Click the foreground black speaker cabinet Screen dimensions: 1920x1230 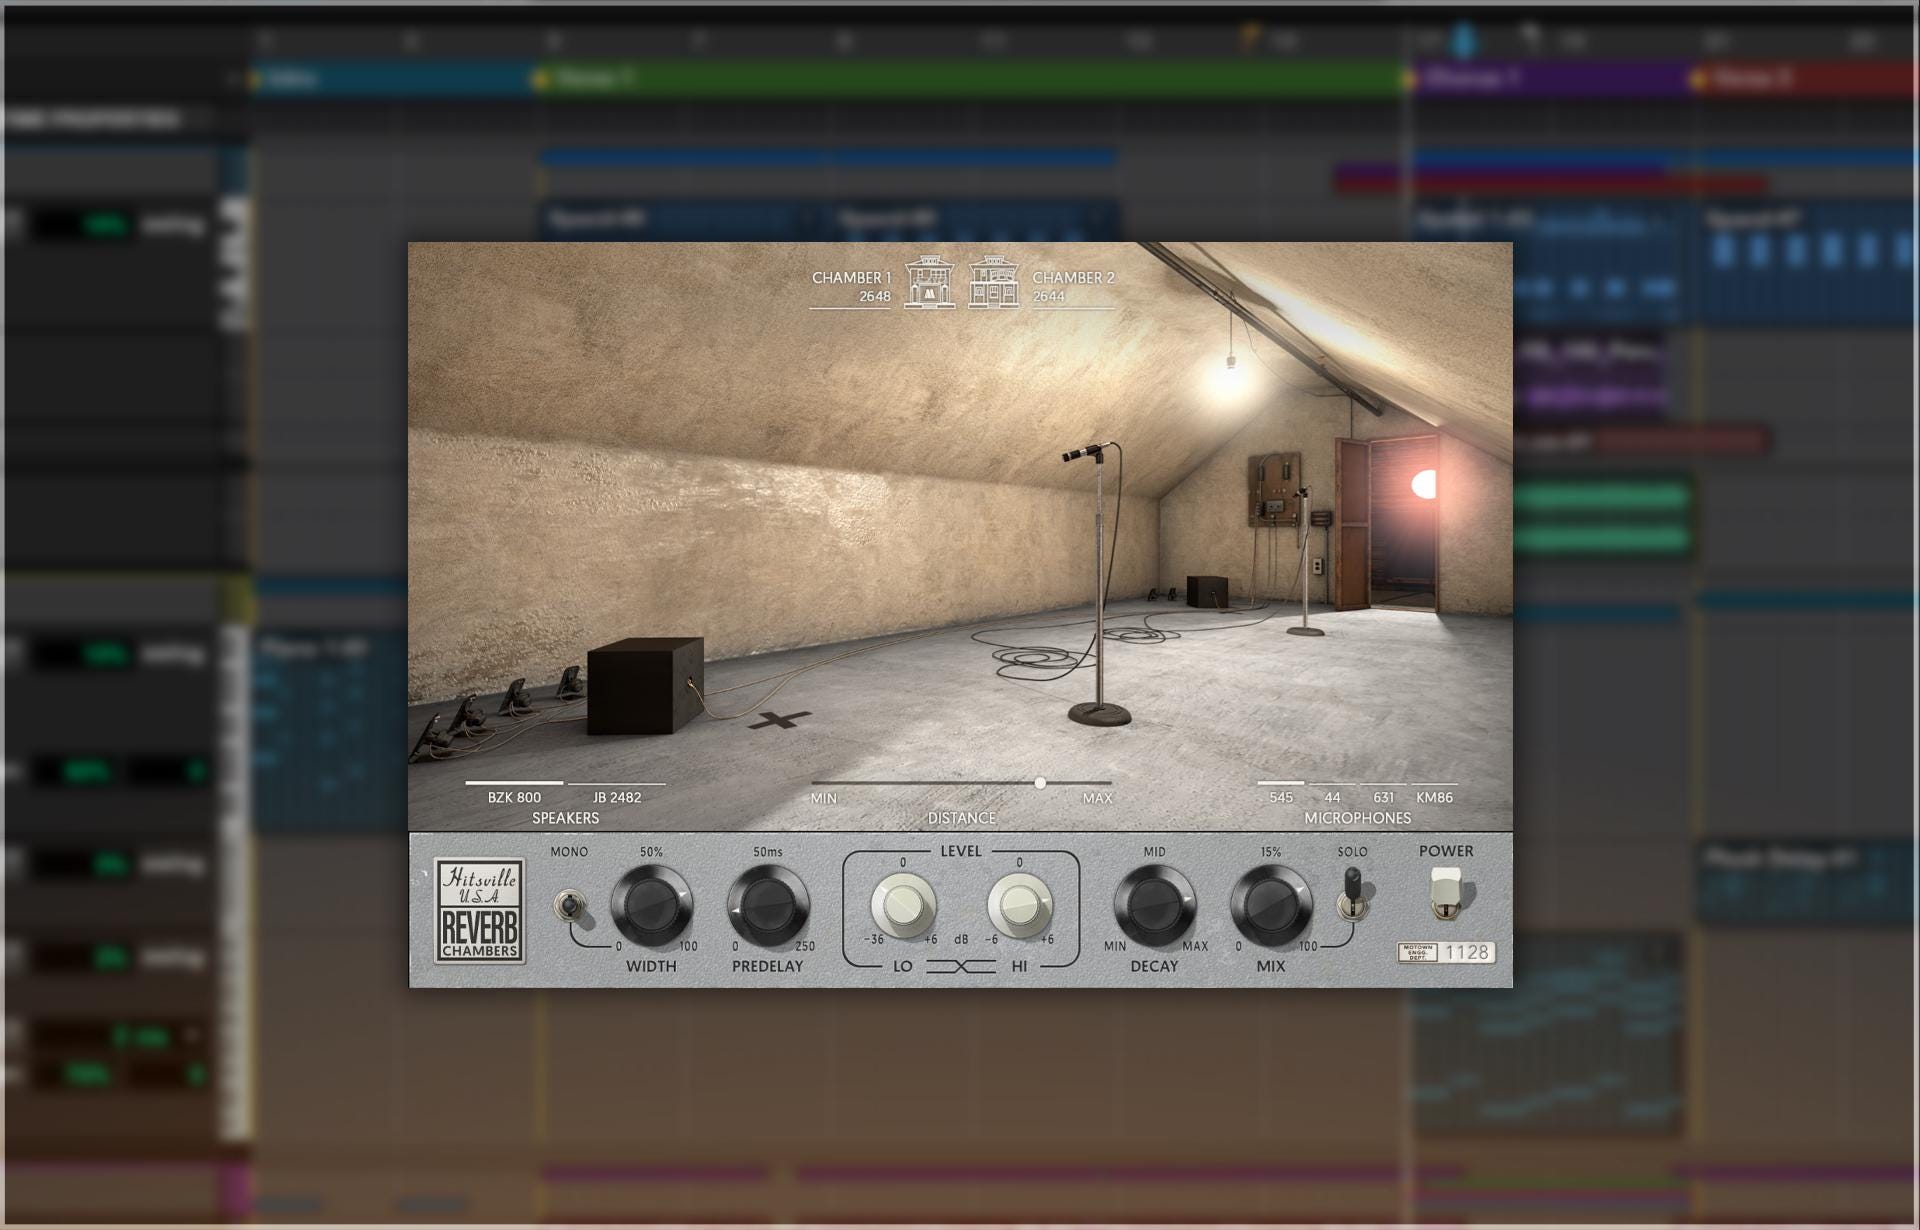pyautogui.click(x=645, y=686)
